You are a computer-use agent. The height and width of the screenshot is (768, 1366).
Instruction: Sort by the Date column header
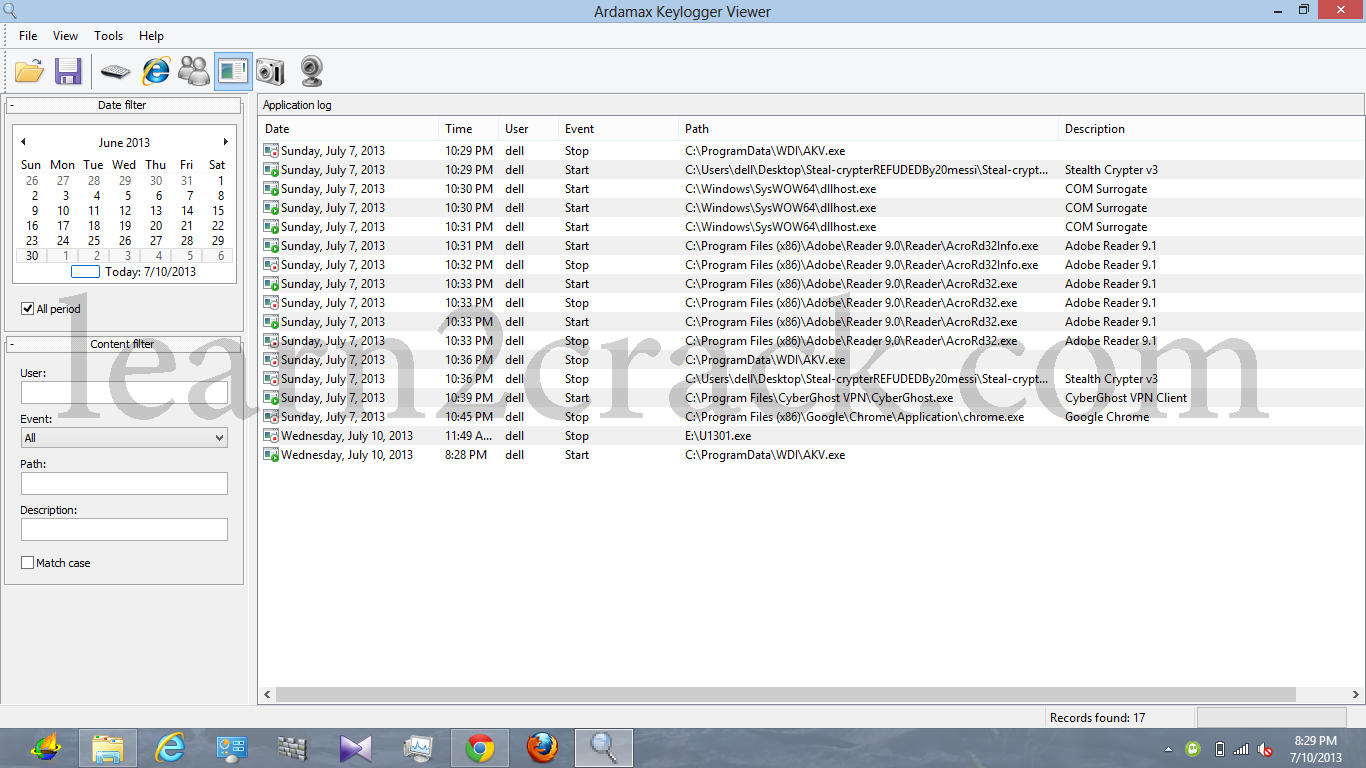click(x=348, y=129)
